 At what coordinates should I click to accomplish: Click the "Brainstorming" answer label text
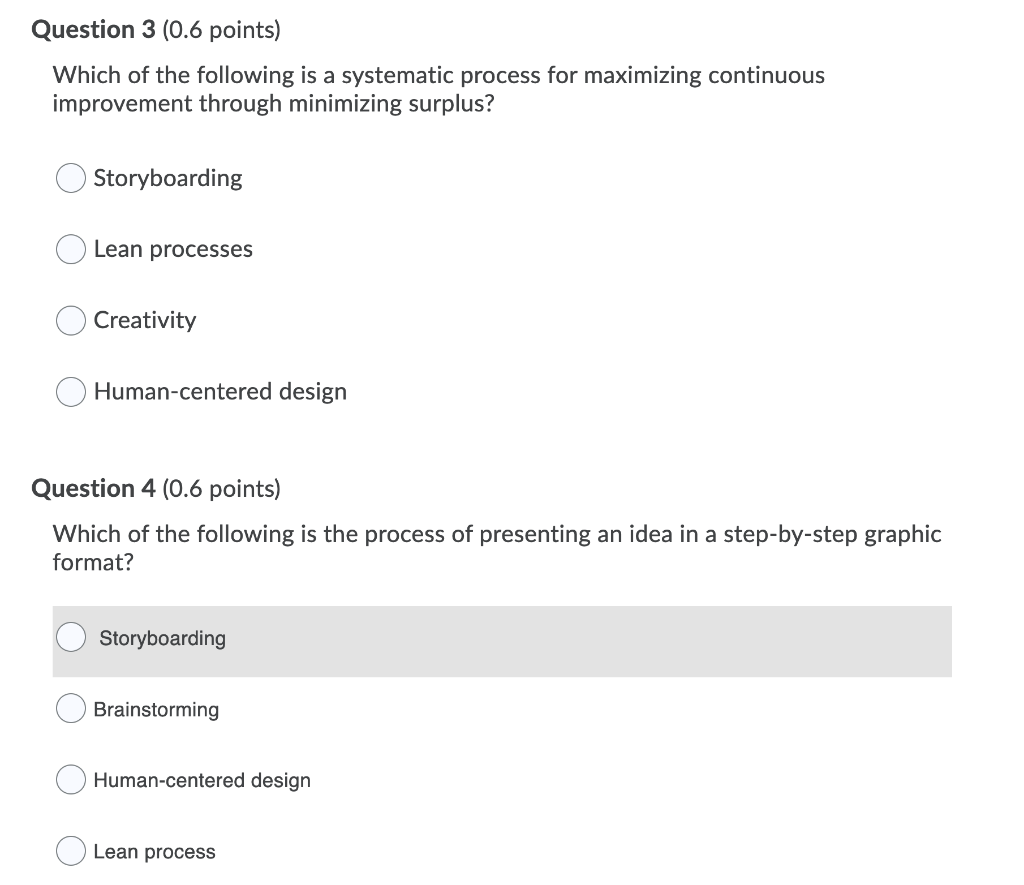(x=156, y=709)
